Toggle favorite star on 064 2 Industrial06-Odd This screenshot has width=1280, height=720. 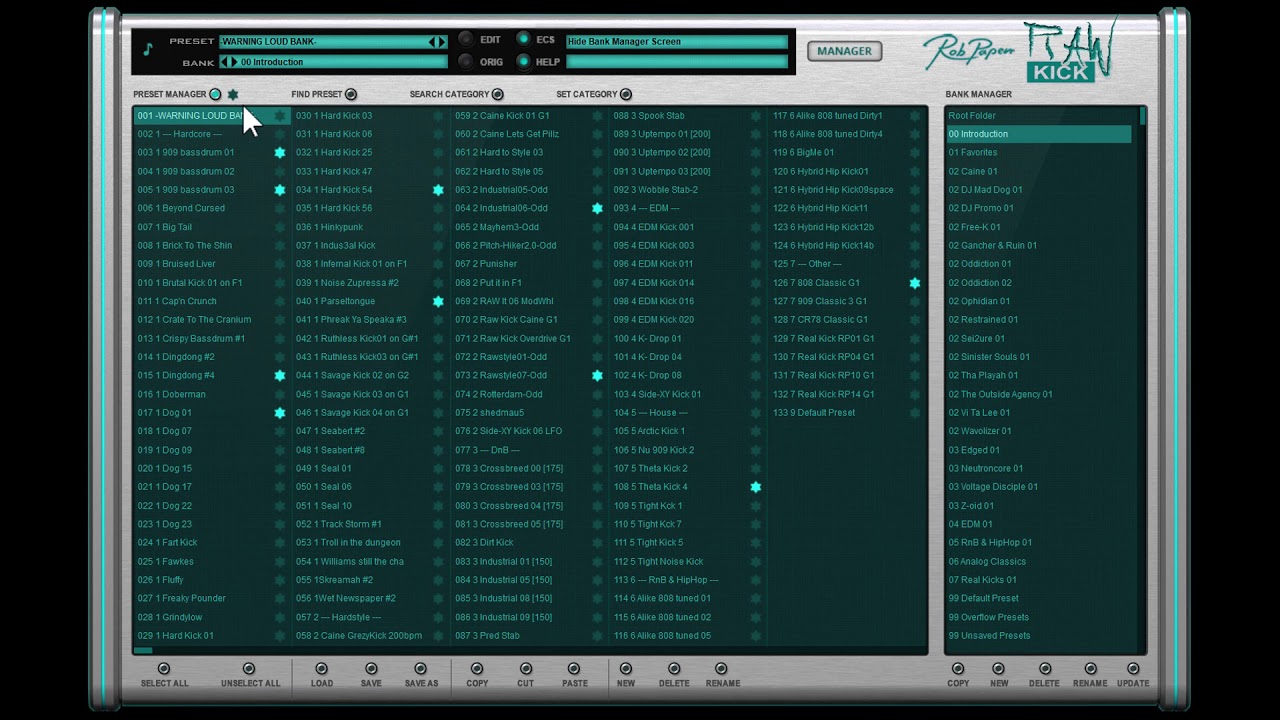[597, 209]
